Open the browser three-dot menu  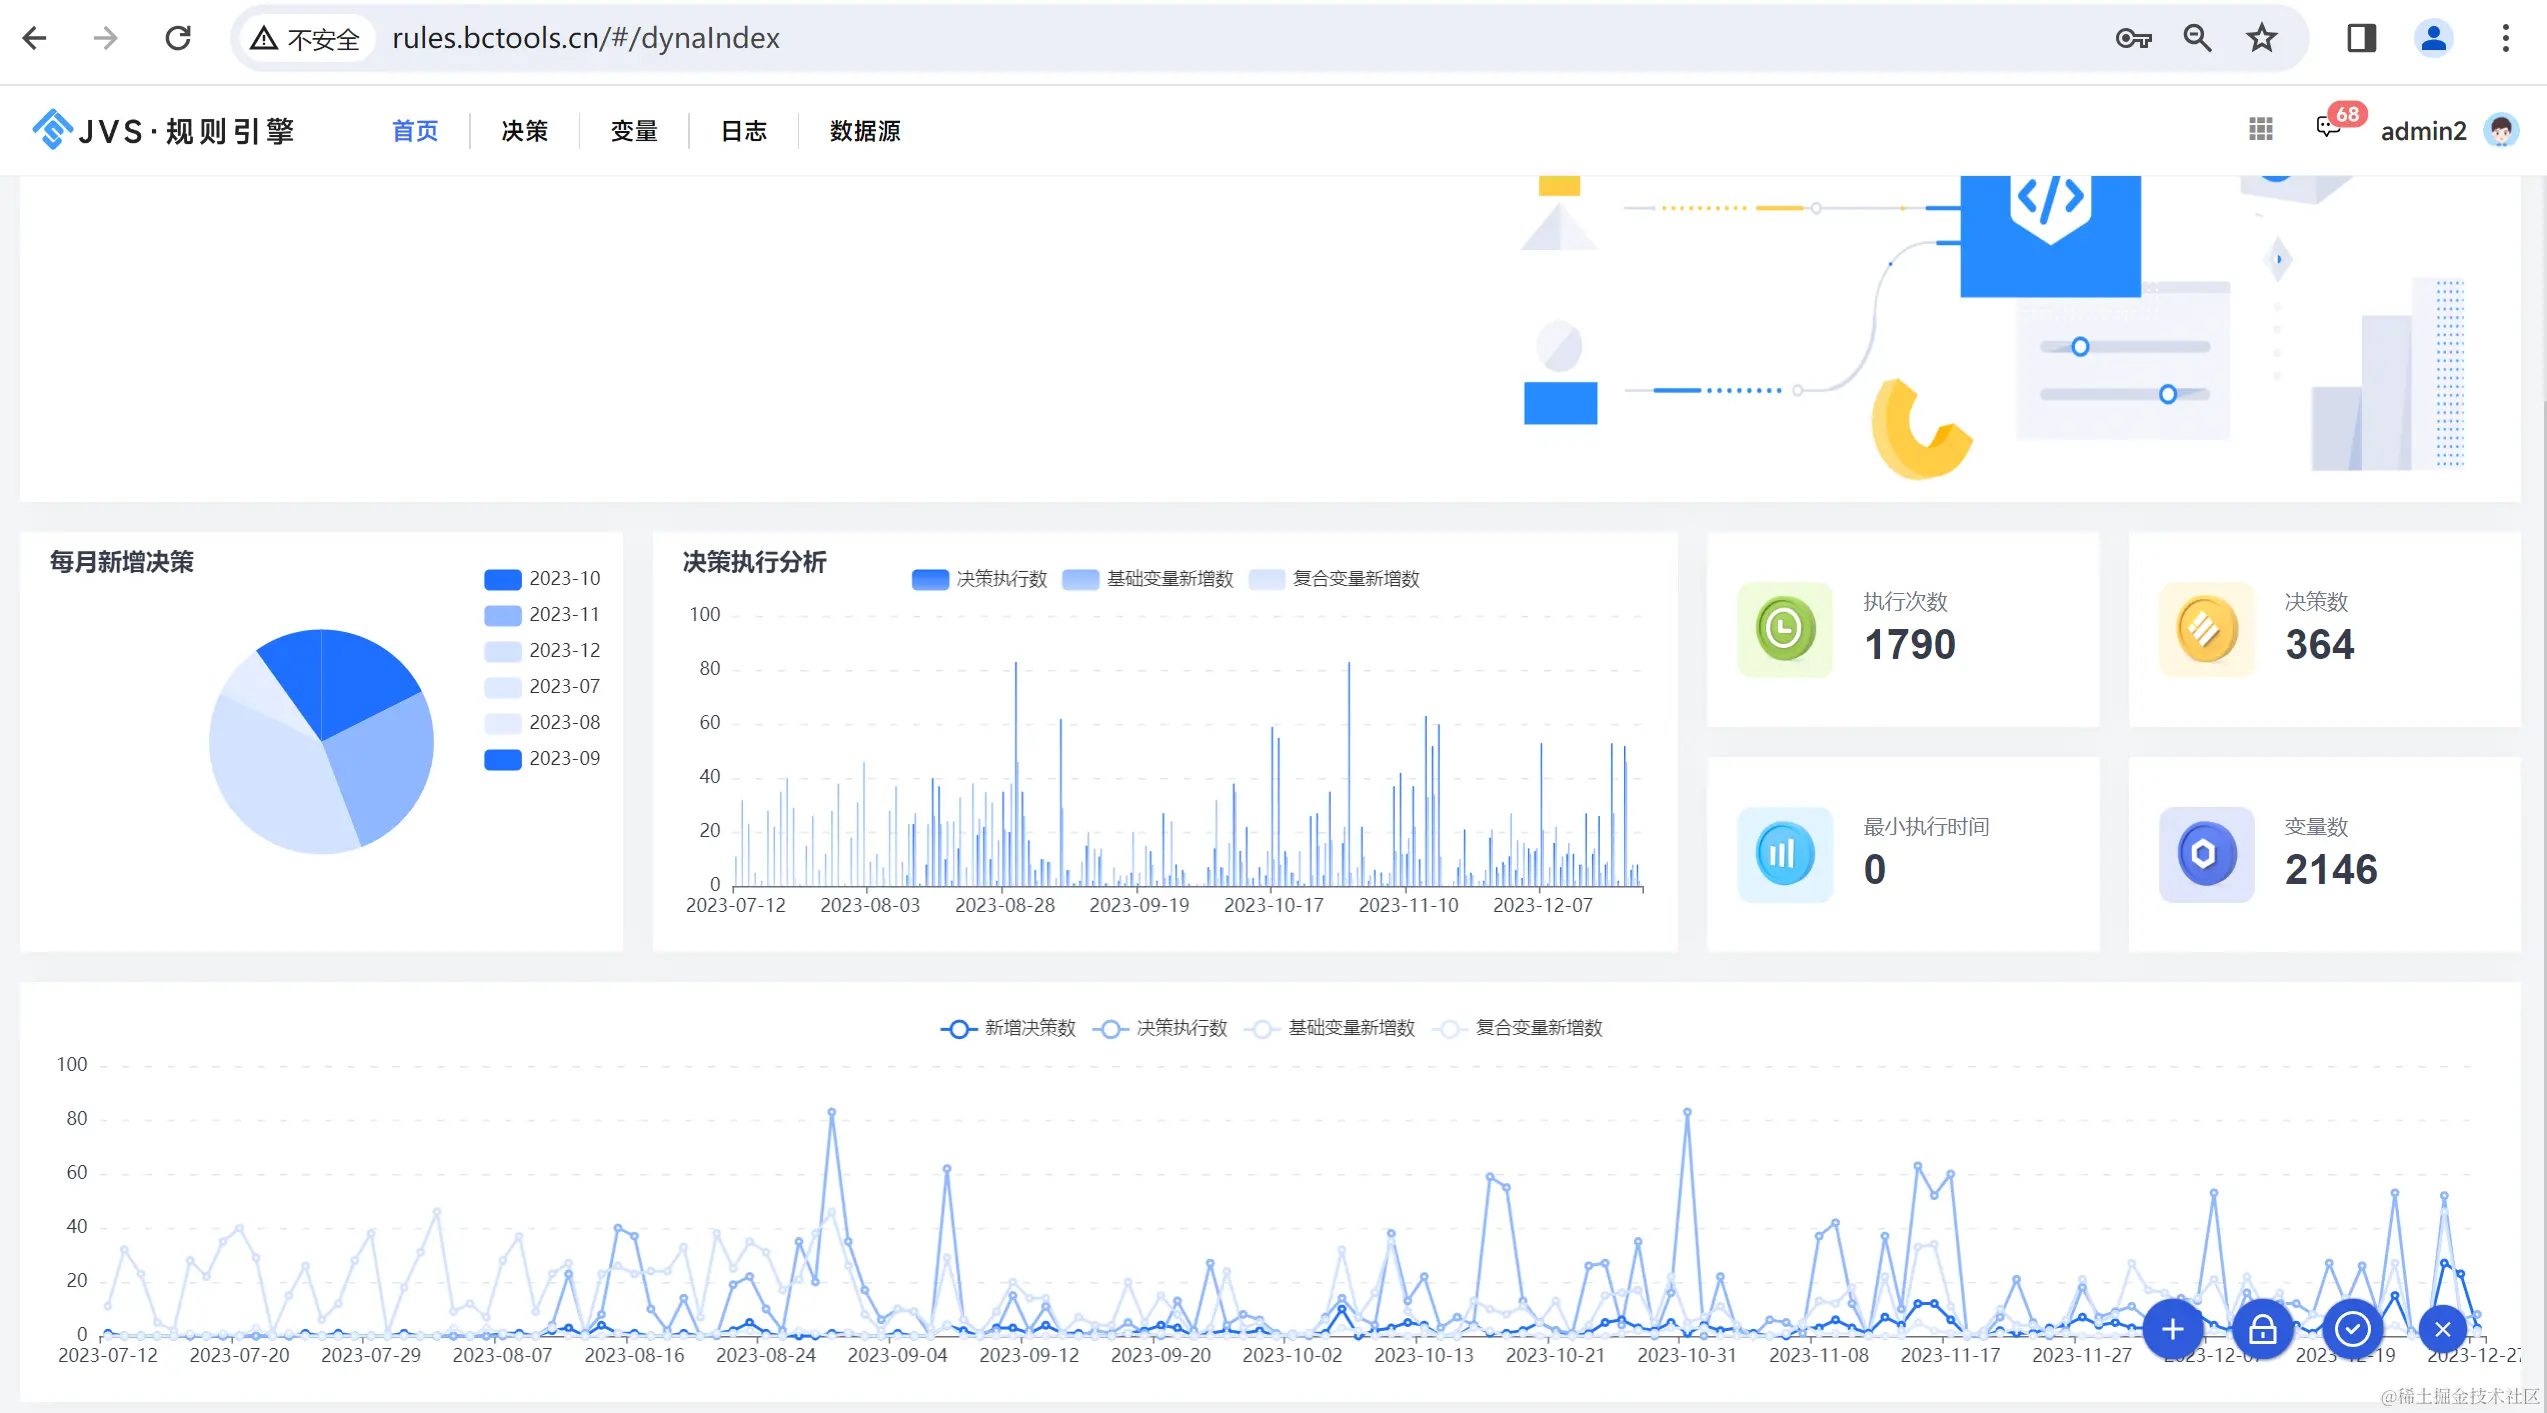[2505, 38]
